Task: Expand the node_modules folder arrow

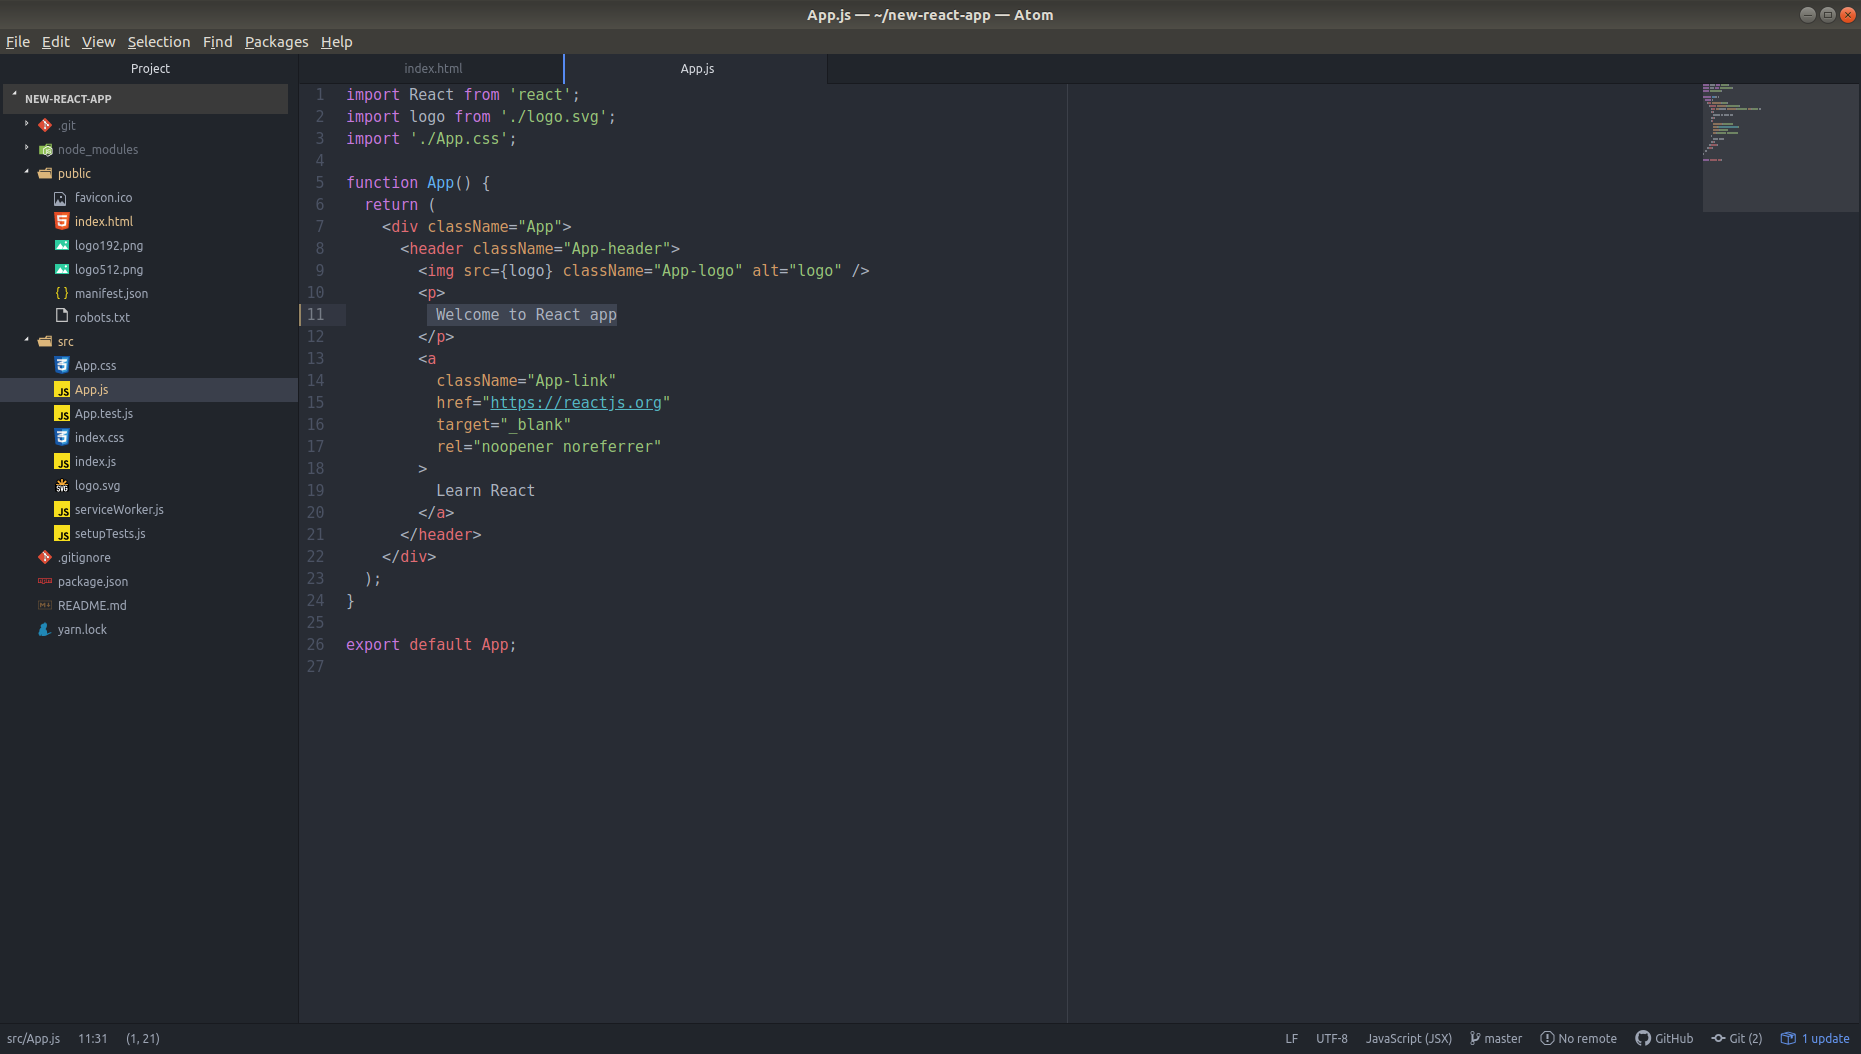Action: point(27,148)
